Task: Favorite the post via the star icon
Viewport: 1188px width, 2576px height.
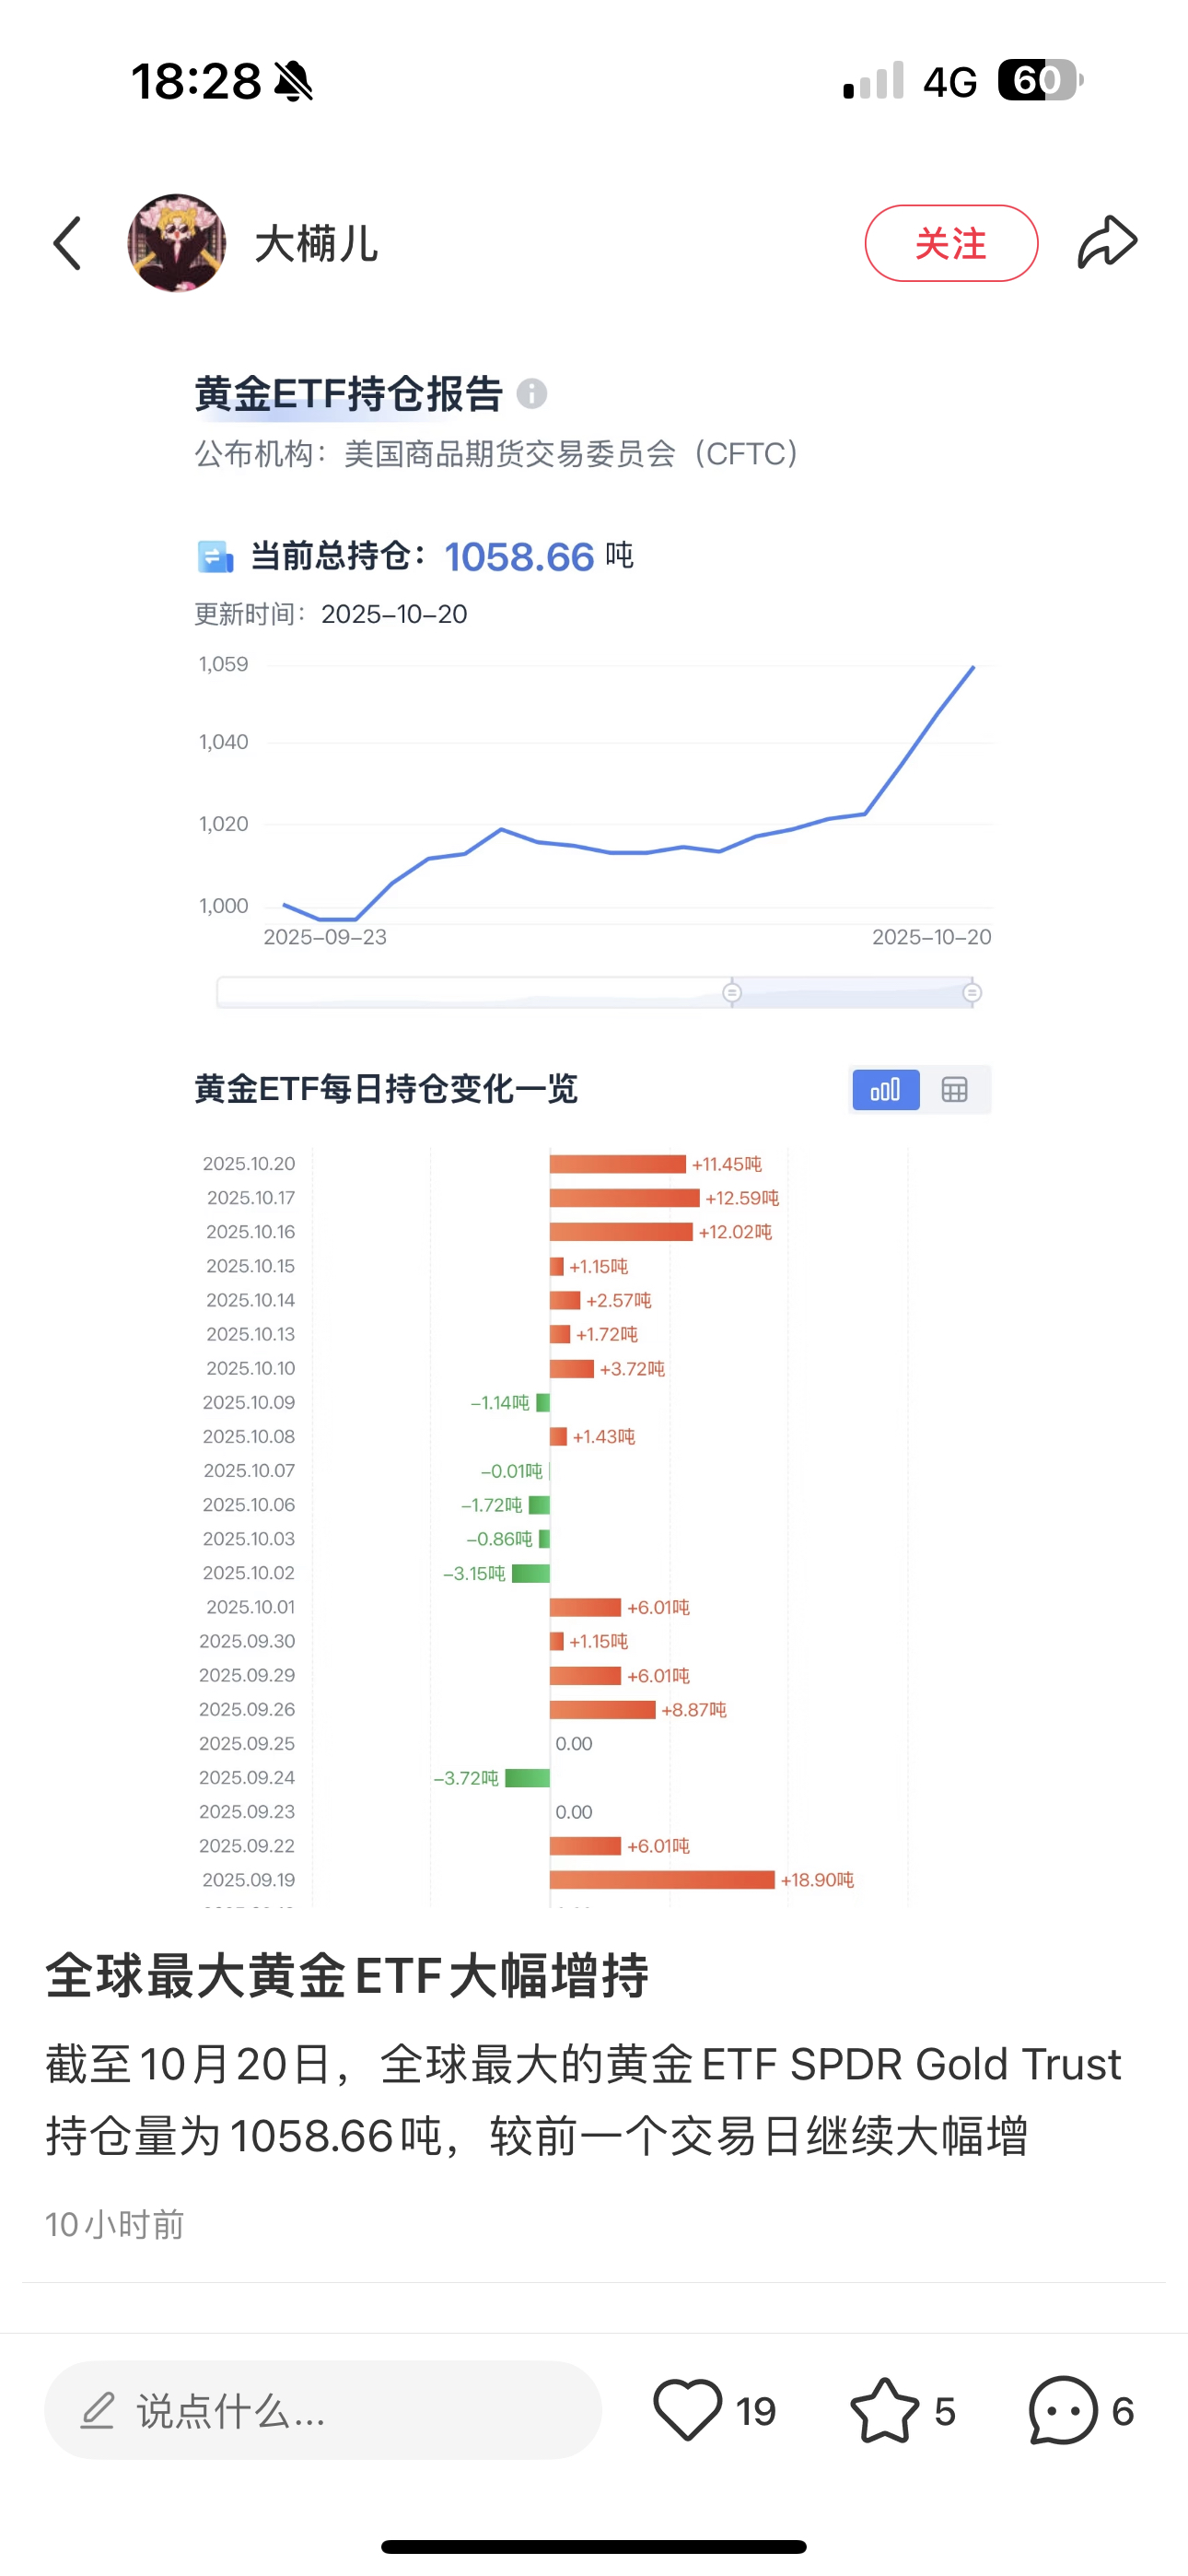Action: click(x=886, y=2410)
